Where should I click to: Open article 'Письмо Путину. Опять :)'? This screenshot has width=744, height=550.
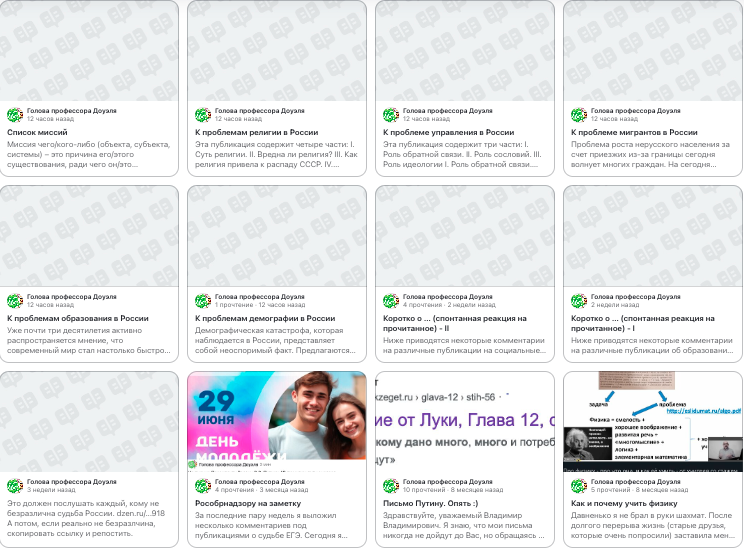pos(430,503)
